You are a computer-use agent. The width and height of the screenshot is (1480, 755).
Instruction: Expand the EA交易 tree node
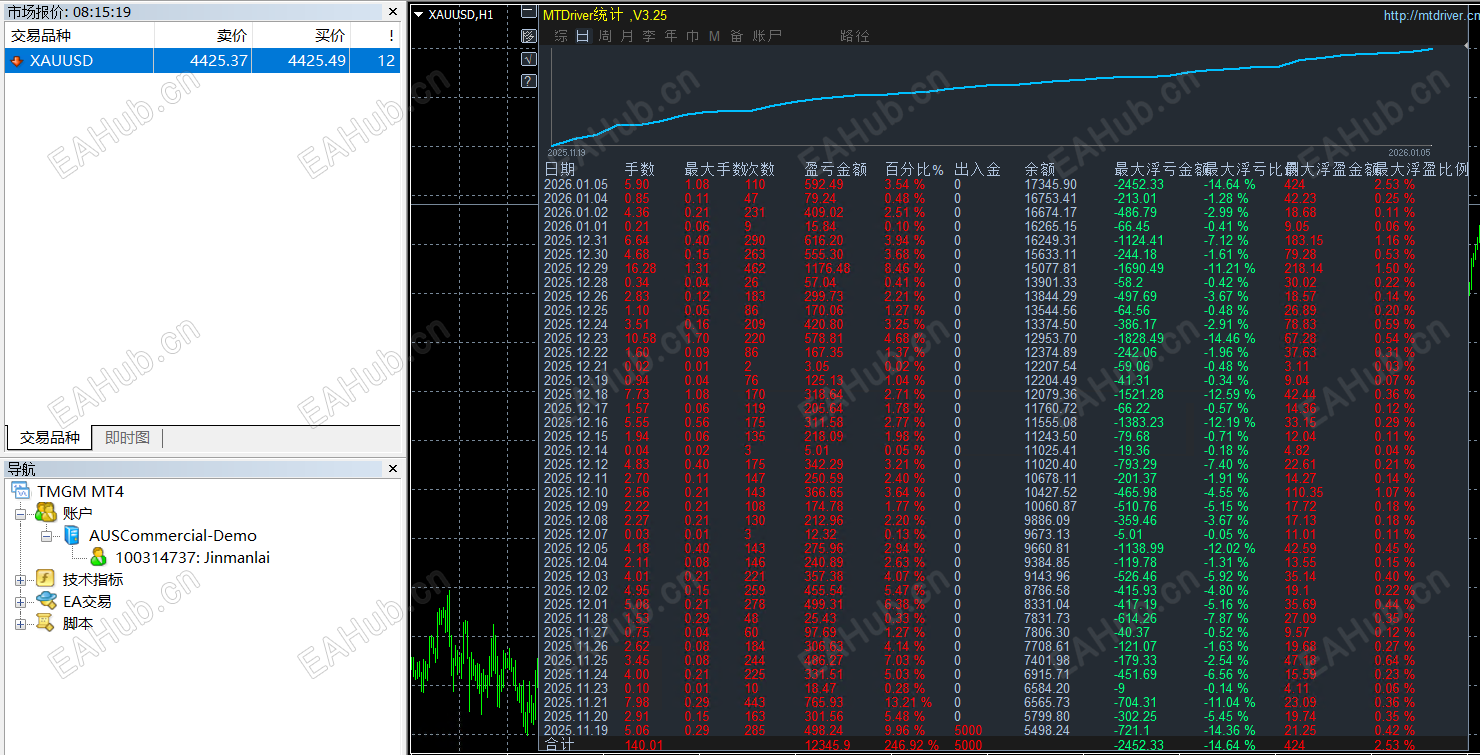(x=21, y=601)
